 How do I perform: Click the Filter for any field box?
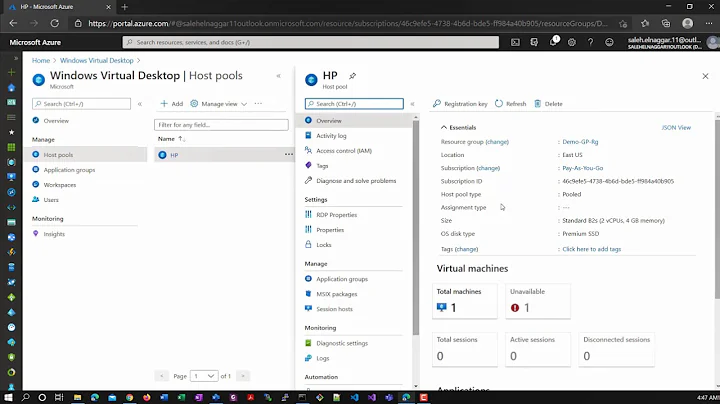click(x=221, y=125)
